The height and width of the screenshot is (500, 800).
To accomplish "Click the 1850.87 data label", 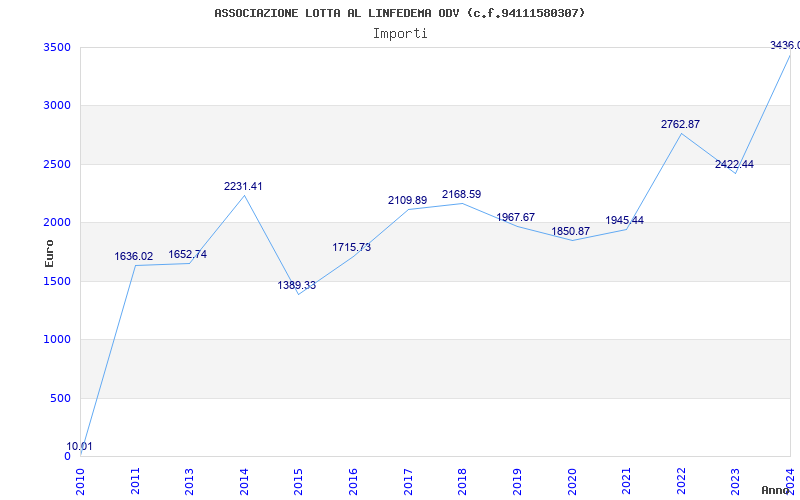I will coord(570,231).
